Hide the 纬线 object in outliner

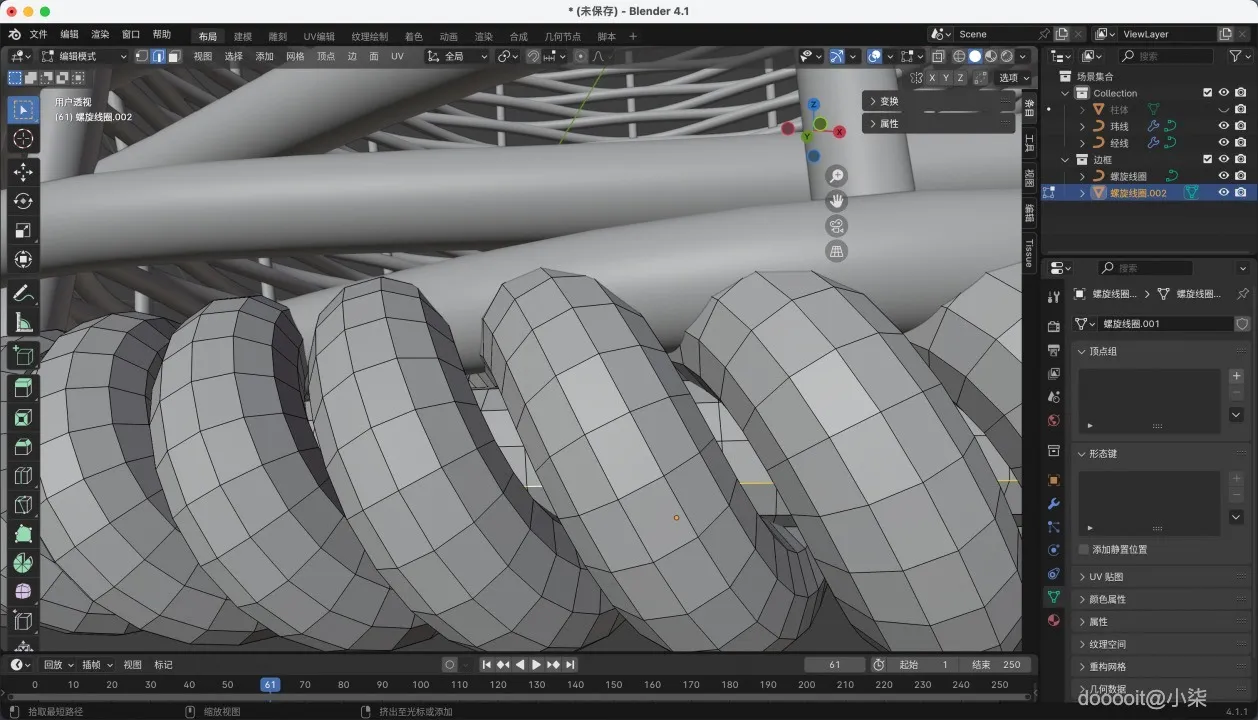coord(1223,126)
